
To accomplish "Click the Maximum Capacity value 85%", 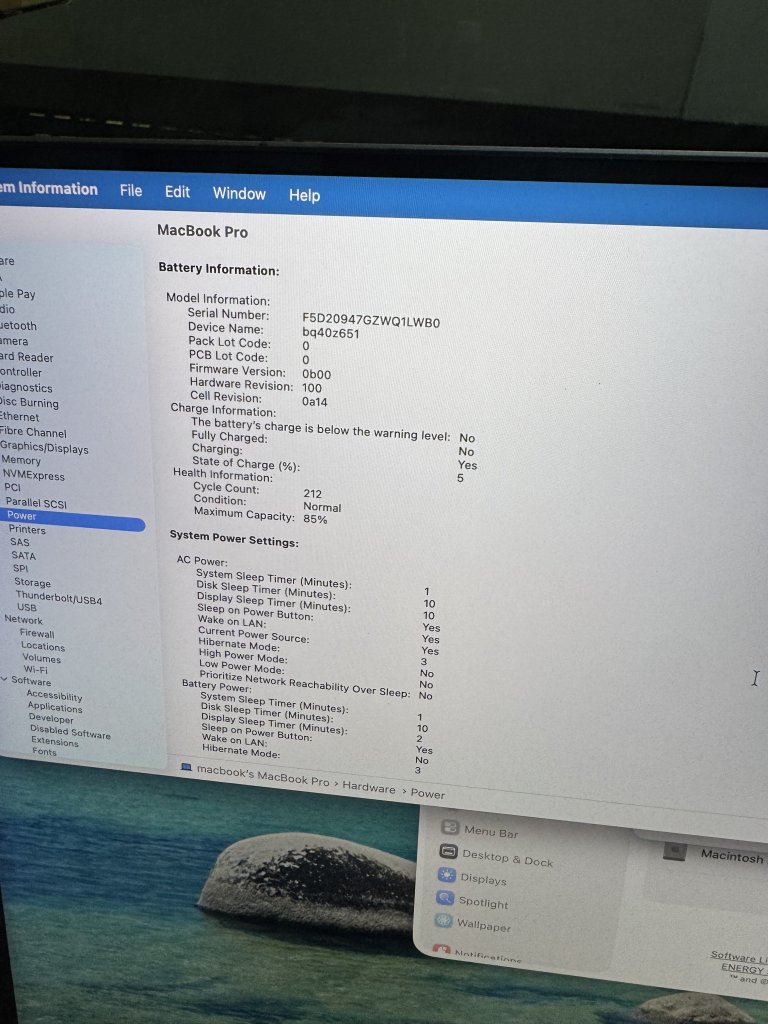I will coord(315,519).
